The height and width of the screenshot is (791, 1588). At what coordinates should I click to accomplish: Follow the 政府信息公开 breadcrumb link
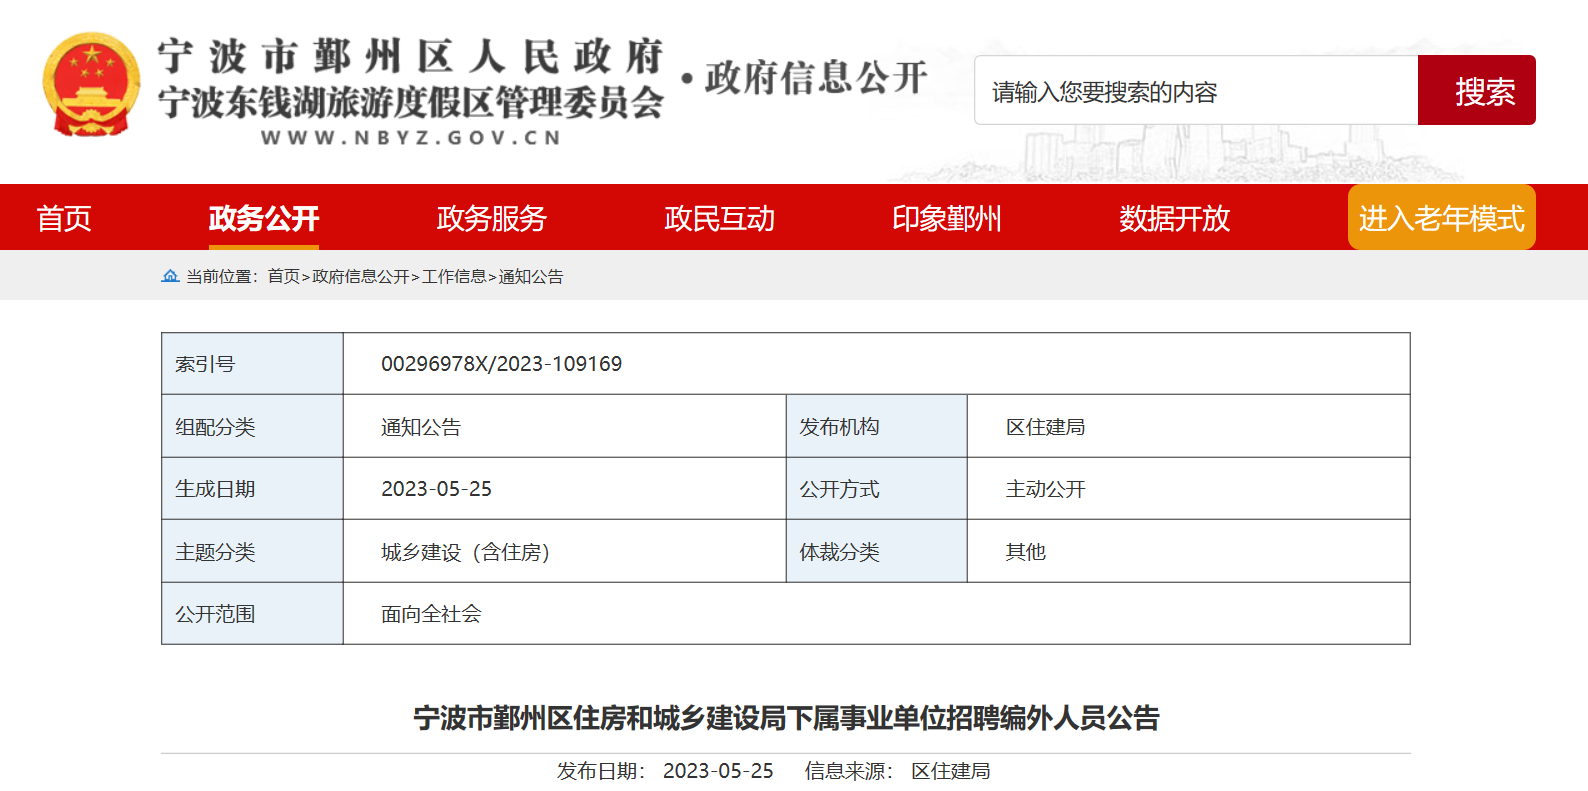click(361, 277)
